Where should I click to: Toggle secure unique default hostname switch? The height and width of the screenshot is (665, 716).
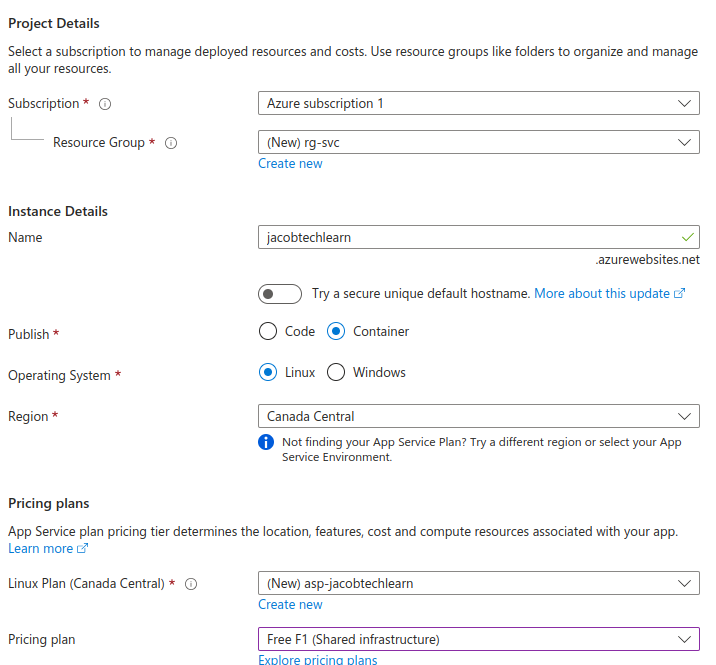pyautogui.click(x=279, y=294)
